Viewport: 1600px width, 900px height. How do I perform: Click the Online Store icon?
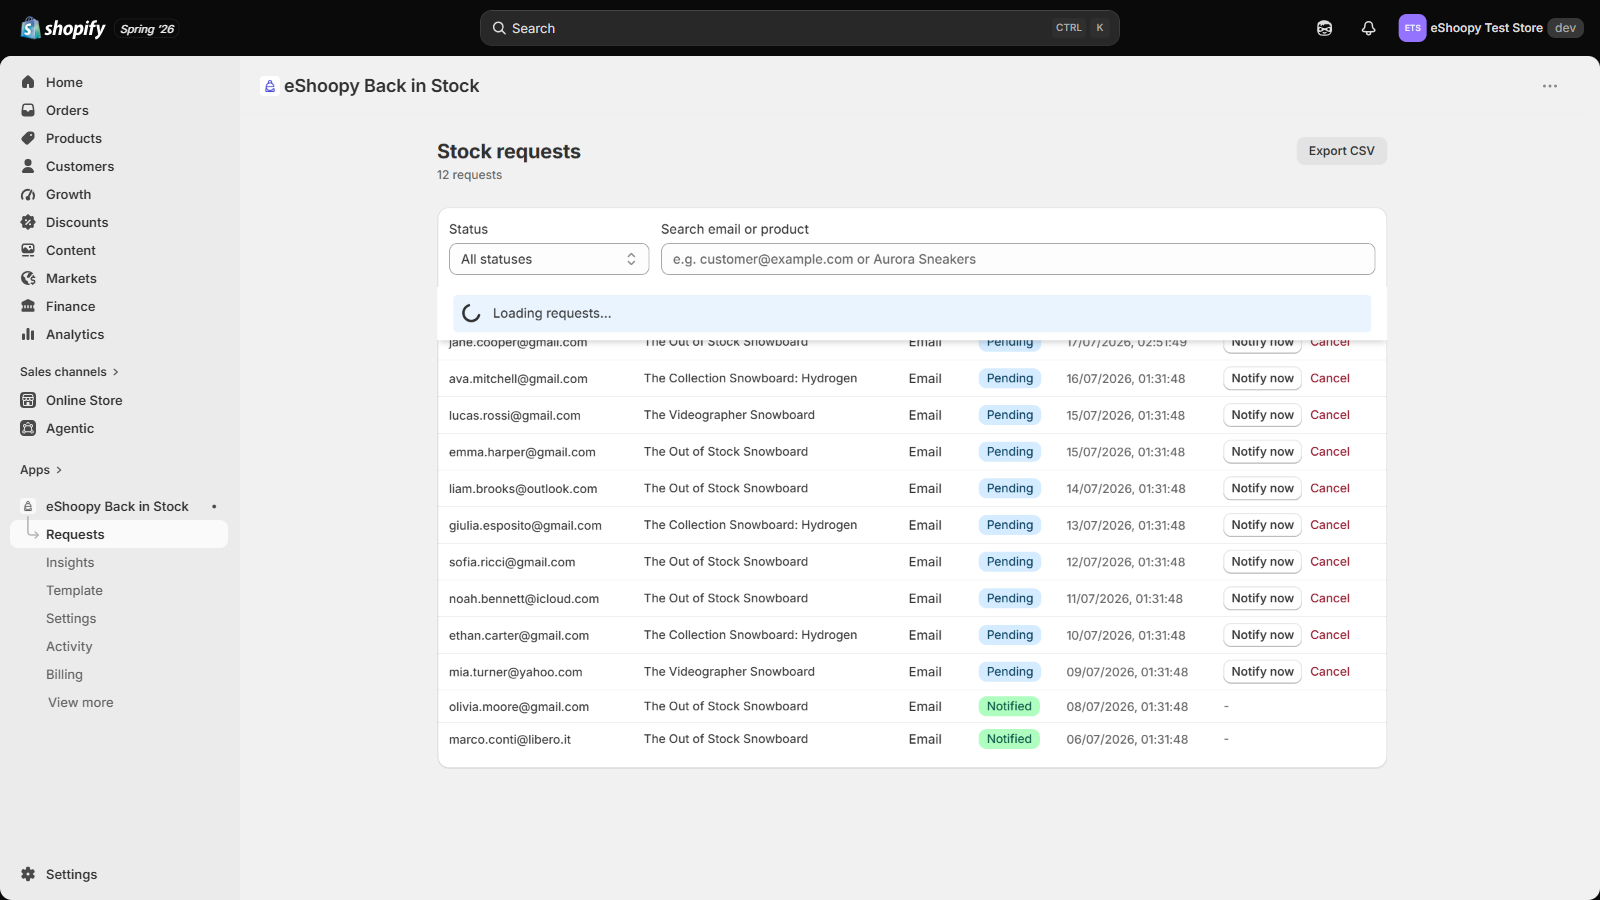28,400
